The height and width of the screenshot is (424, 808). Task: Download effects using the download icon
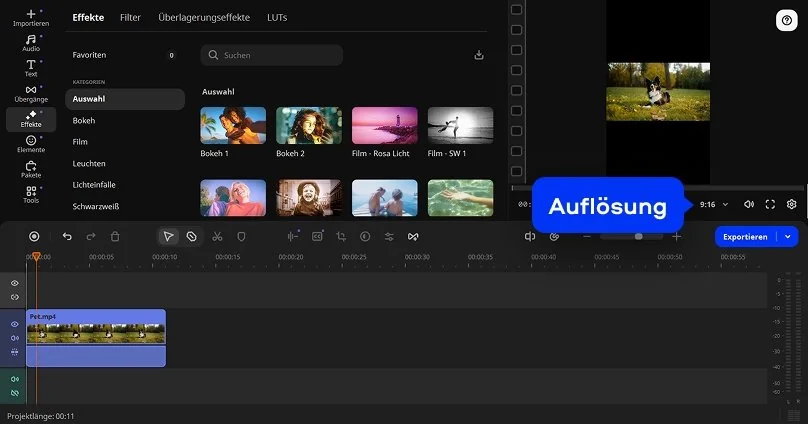pyautogui.click(x=479, y=55)
